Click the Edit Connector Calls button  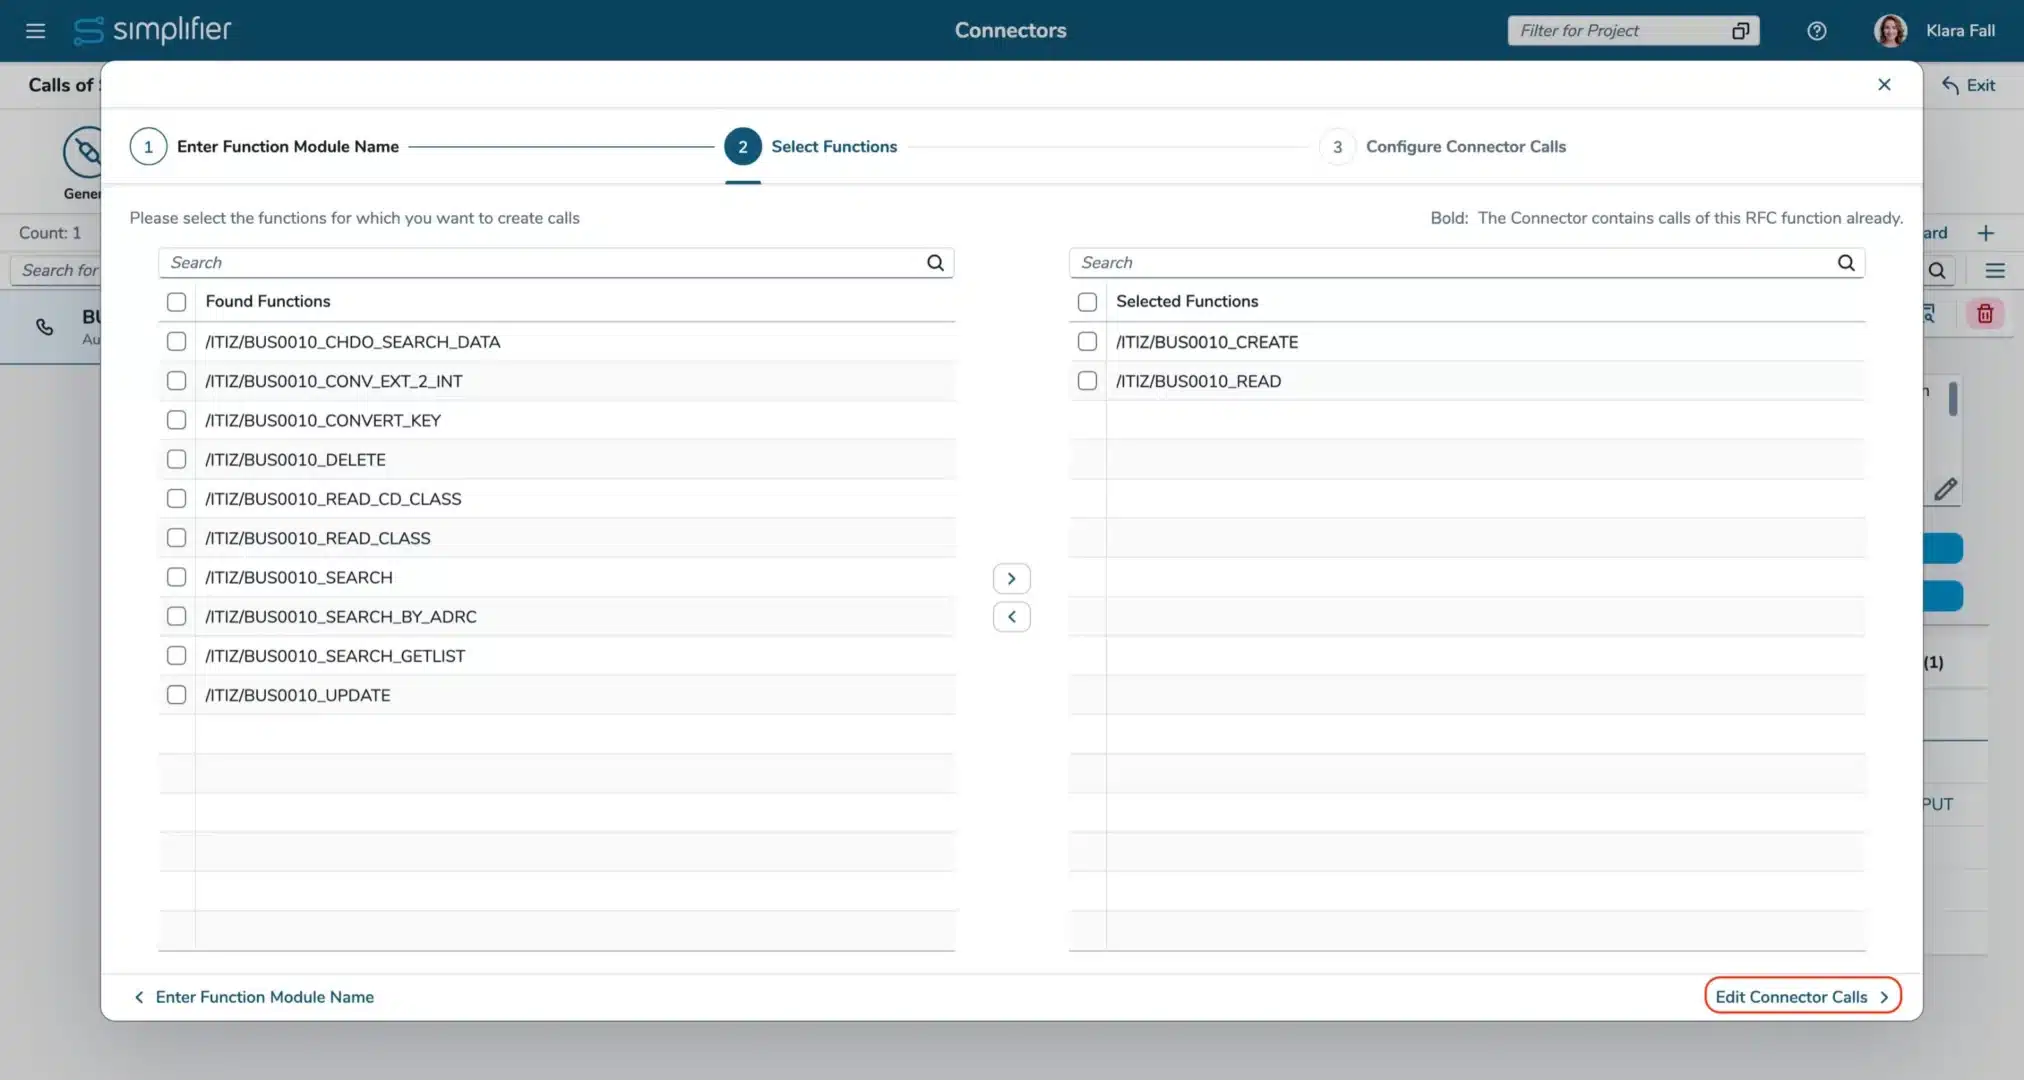[x=1800, y=996]
